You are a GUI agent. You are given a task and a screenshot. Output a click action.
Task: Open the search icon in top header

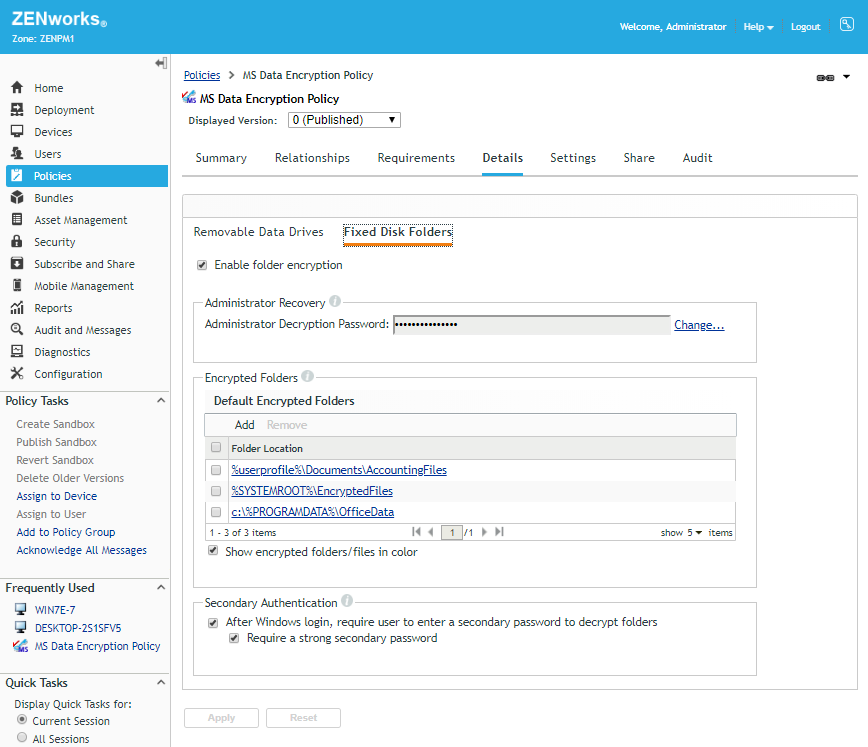(846, 24)
